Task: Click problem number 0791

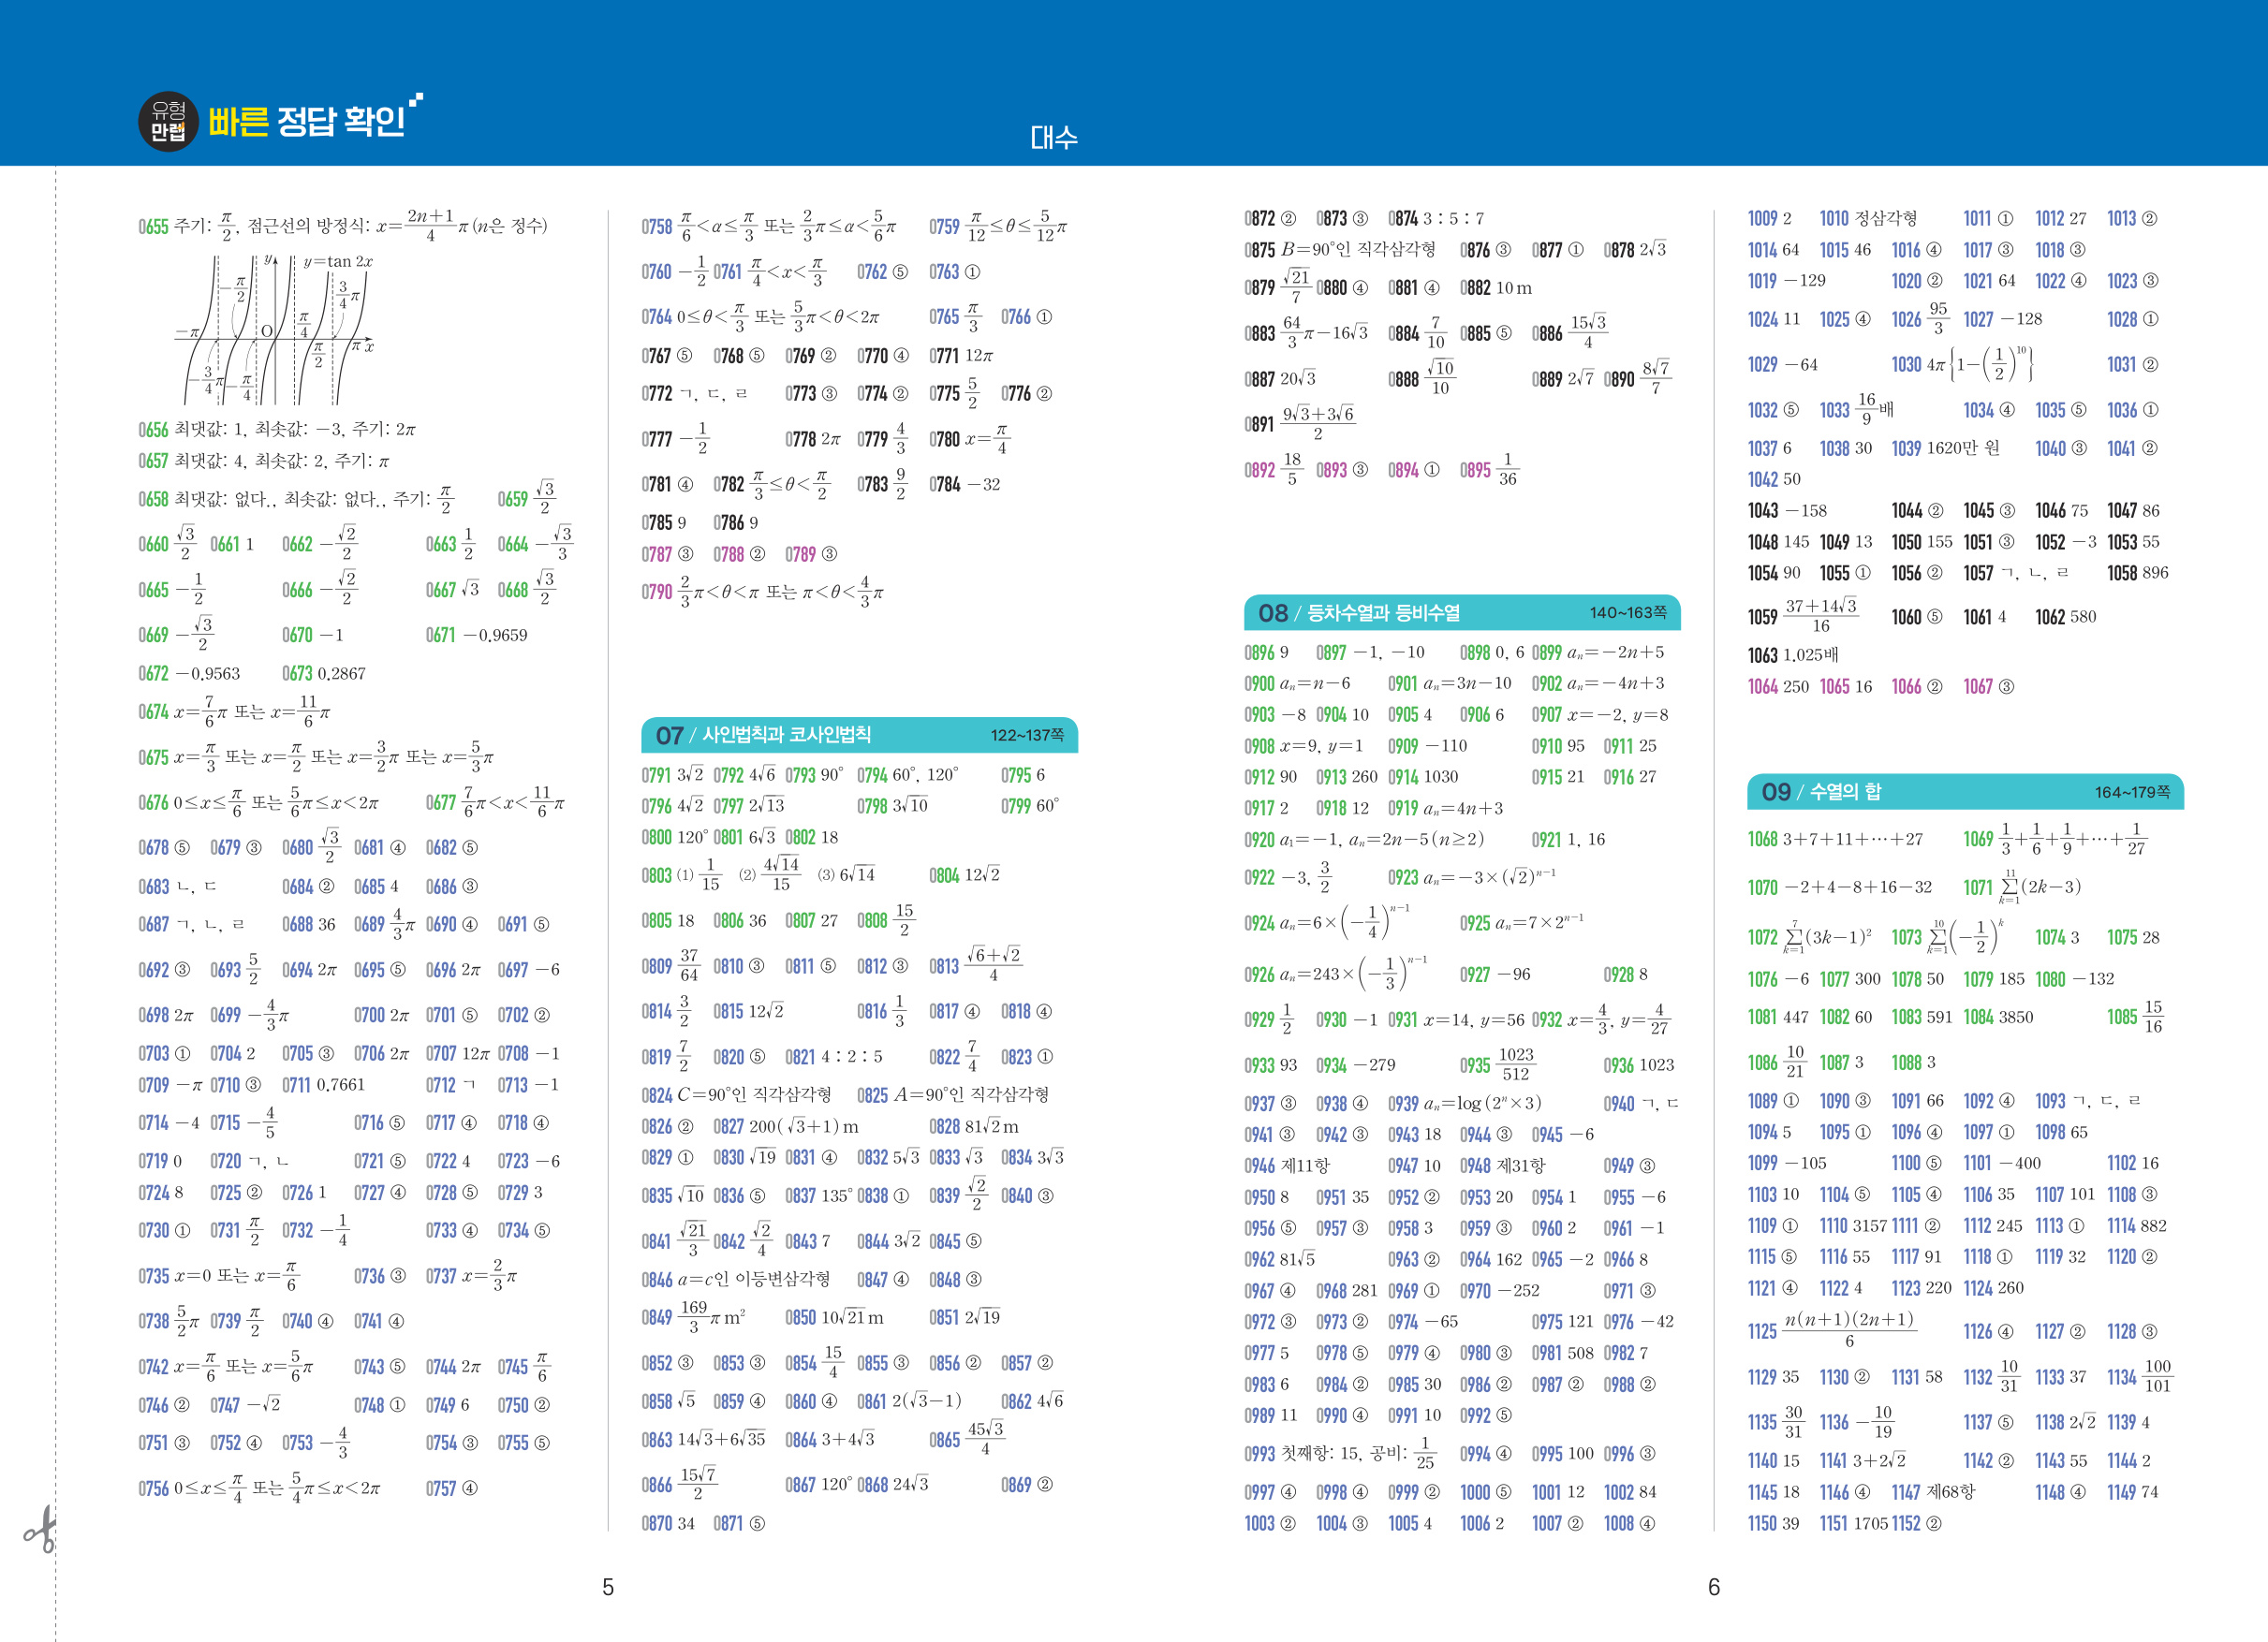Action: click(656, 775)
